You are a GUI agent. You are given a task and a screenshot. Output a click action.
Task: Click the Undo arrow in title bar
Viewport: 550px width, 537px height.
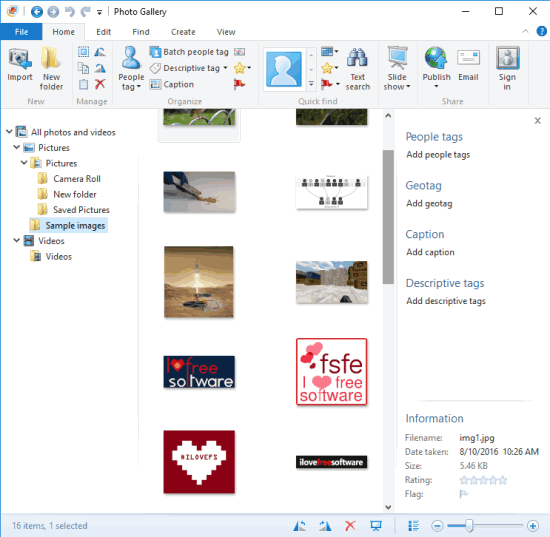pos(70,12)
